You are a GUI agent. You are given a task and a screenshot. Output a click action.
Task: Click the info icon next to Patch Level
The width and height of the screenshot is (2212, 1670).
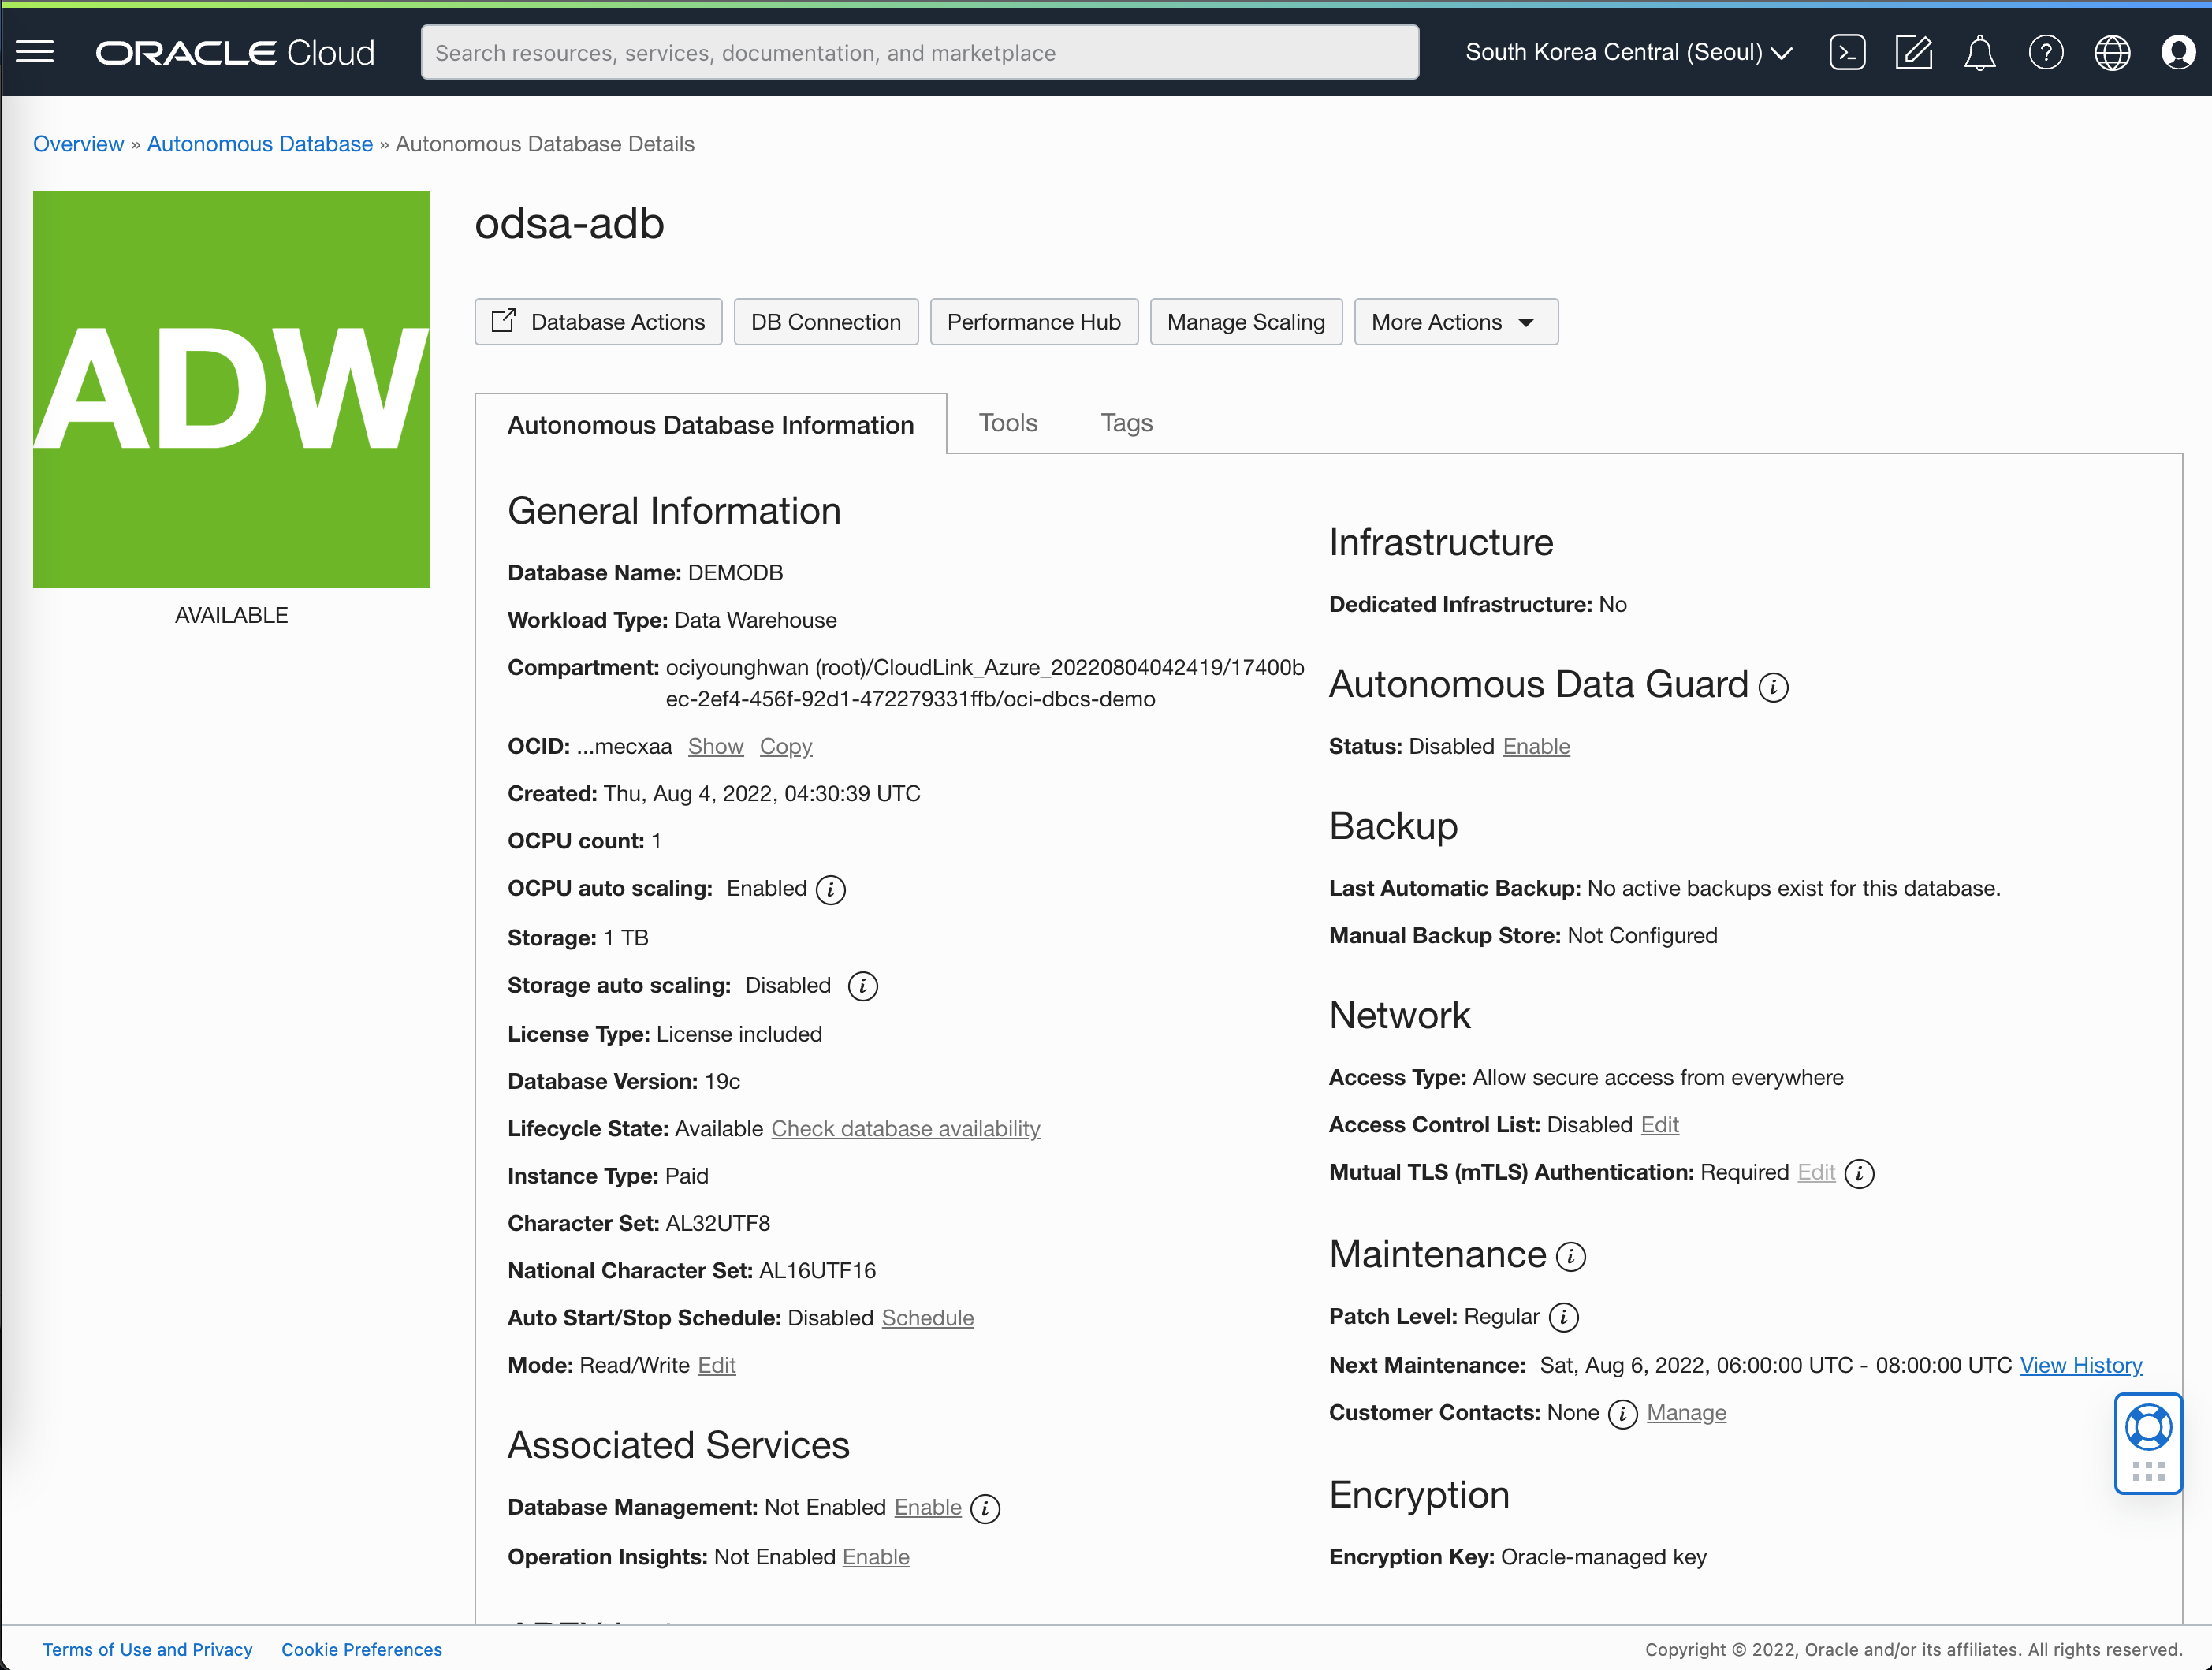point(1563,1318)
